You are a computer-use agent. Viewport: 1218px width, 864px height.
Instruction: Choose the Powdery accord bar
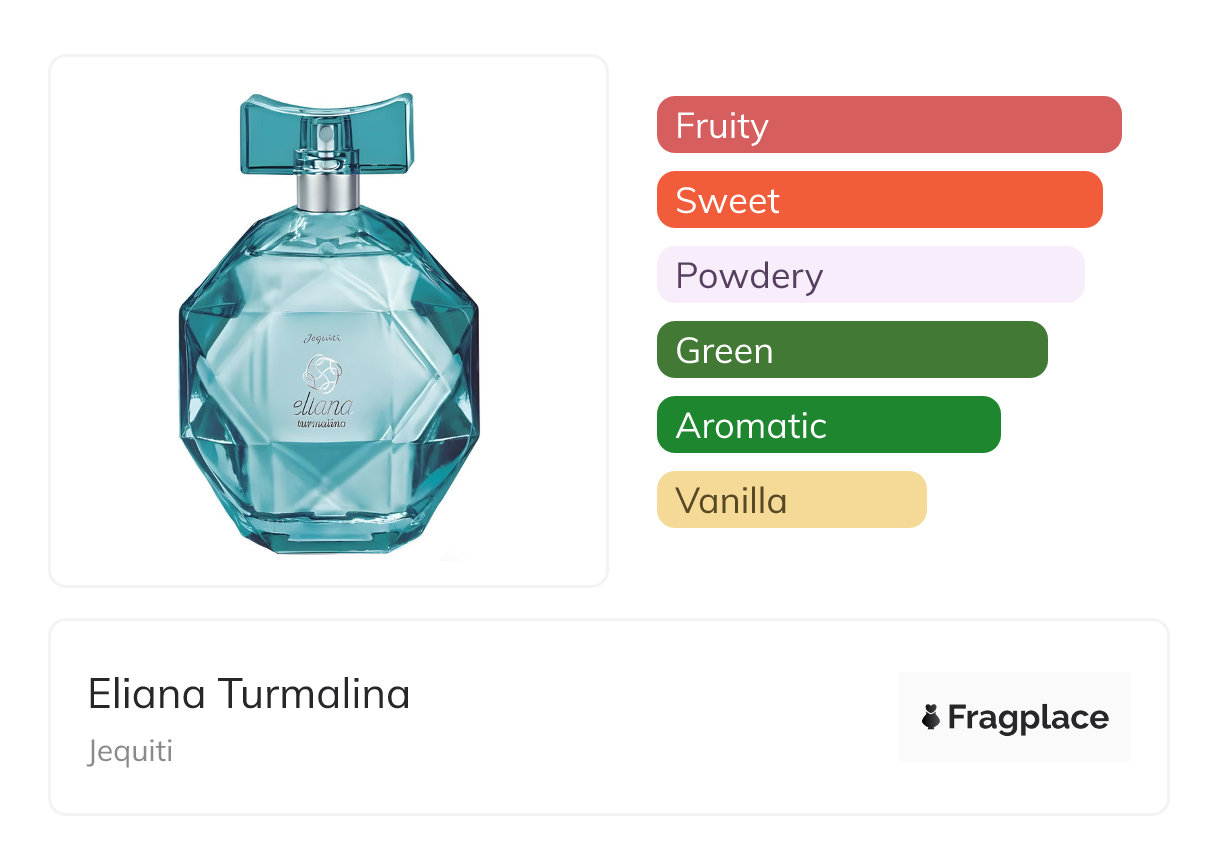870,275
